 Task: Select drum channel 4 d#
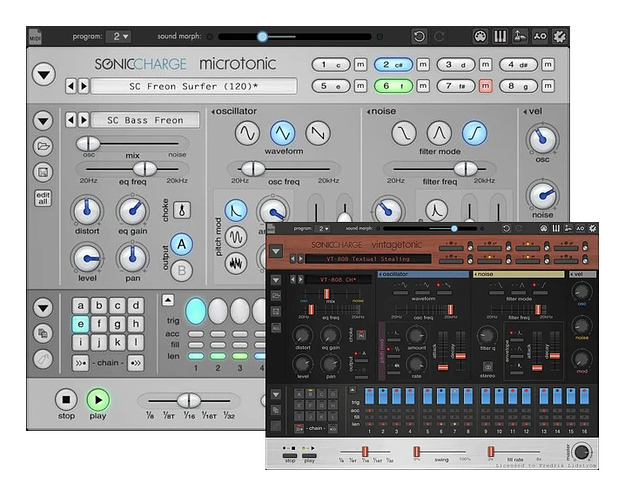(518, 65)
